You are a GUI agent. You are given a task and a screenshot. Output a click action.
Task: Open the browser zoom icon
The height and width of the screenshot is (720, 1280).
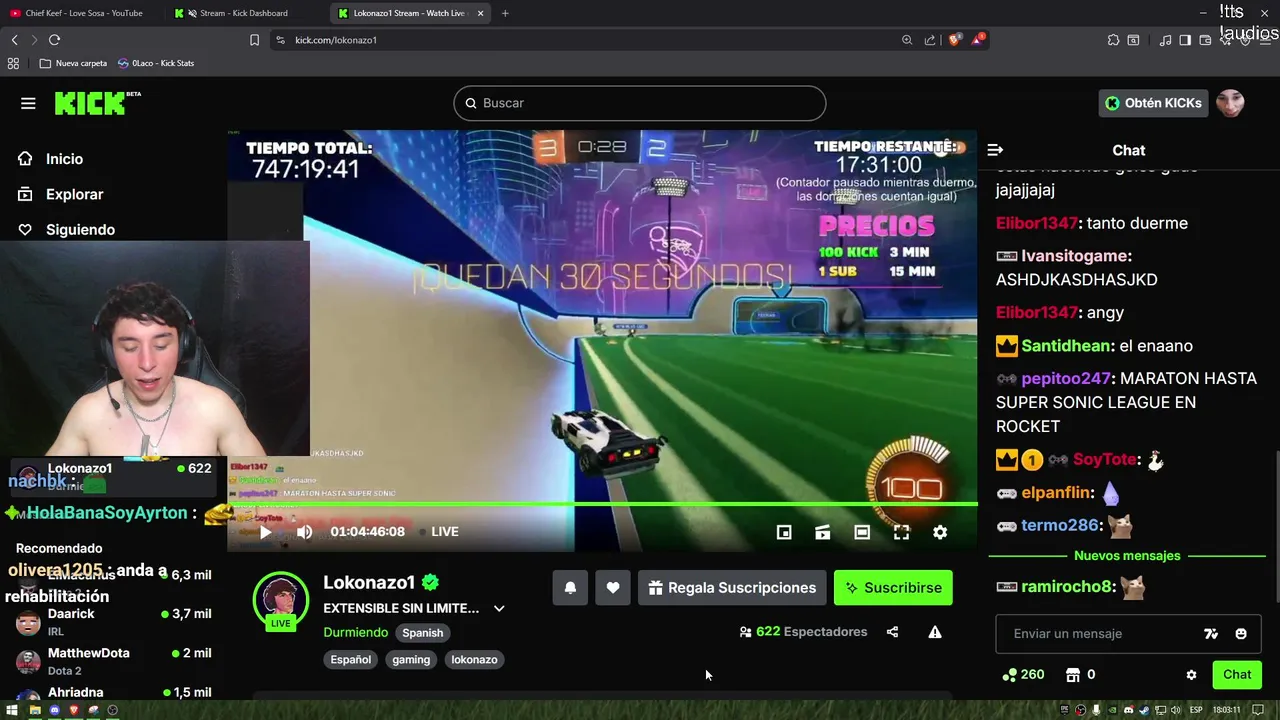point(907,40)
